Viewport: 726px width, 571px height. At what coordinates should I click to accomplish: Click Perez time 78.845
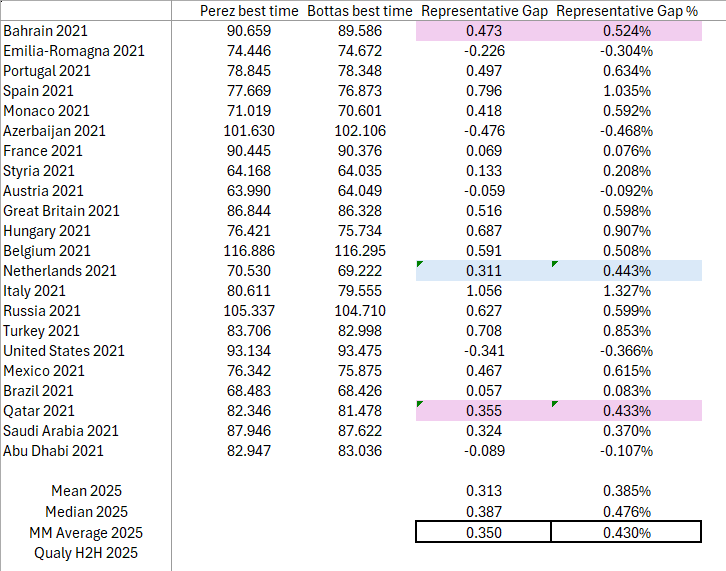click(249, 71)
